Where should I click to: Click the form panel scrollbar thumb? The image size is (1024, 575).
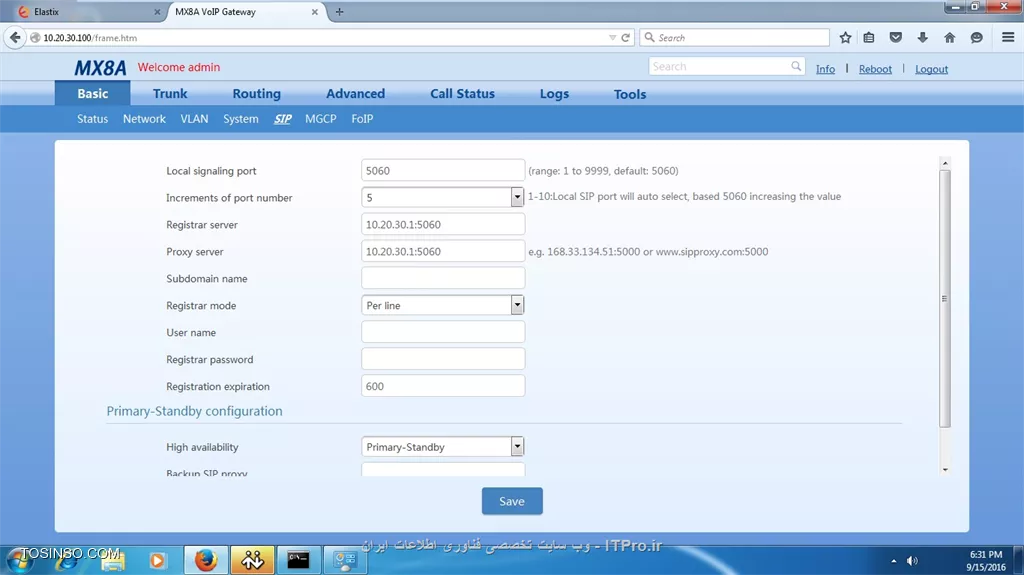point(944,299)
